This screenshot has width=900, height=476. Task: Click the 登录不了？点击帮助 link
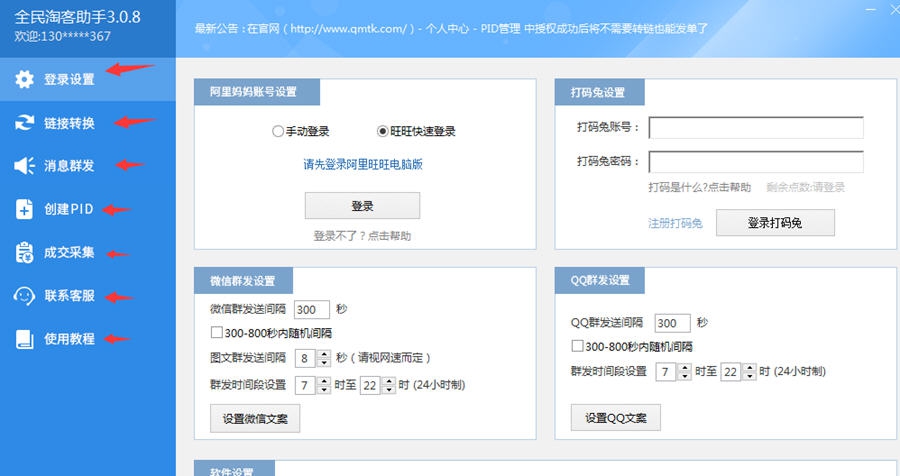(362, 235)
